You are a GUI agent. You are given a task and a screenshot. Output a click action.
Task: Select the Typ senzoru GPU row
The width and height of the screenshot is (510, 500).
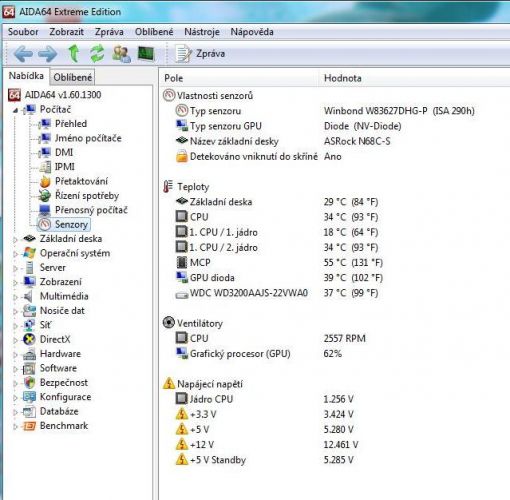click(x=288, y=126)
